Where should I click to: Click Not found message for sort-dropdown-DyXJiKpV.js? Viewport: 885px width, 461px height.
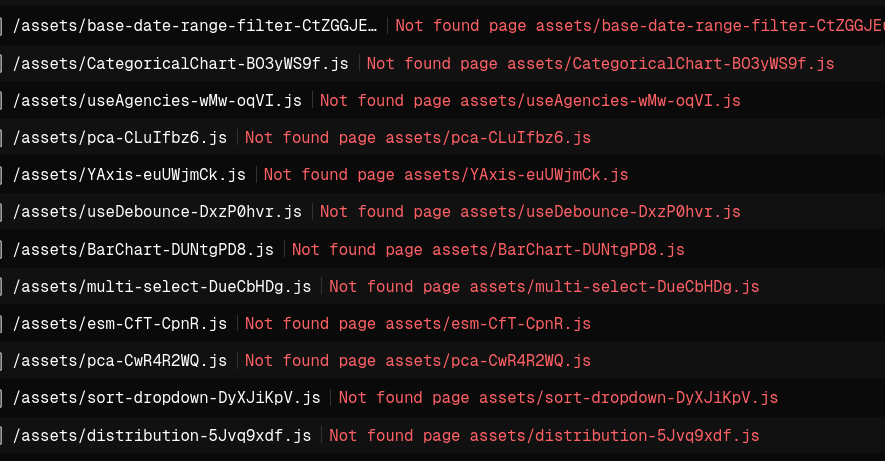(x=558, y=398)
